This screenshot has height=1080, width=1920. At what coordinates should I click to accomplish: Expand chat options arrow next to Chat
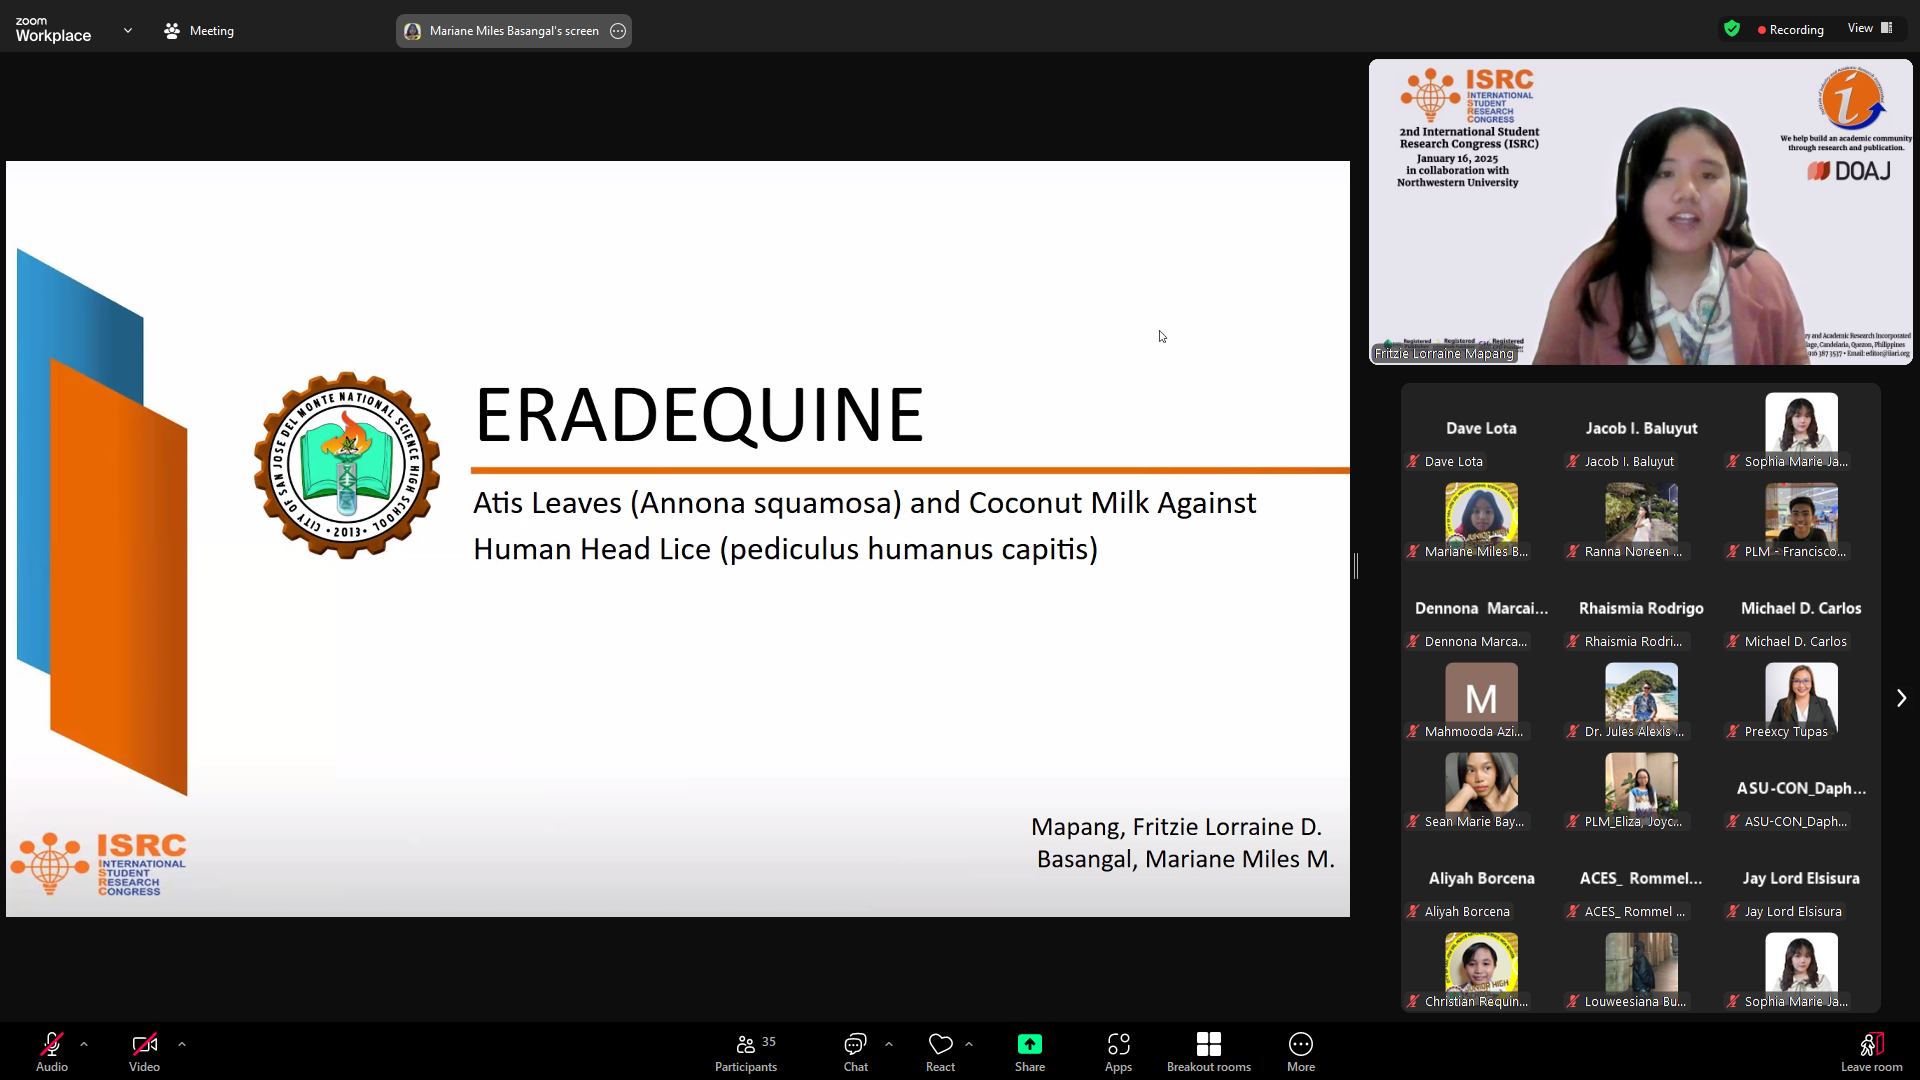click(889, 1044)
